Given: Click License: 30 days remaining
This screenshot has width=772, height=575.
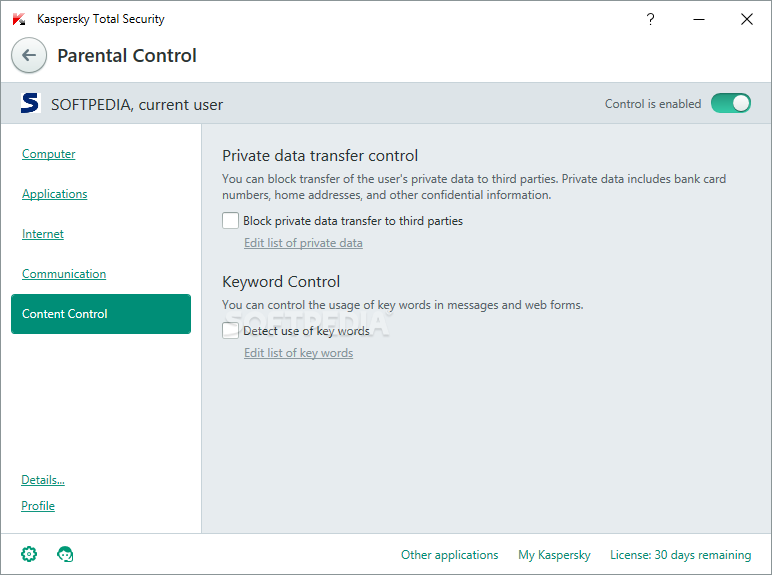Looking at the screenshot, I should pyautogui.click(x=680, y=555).
